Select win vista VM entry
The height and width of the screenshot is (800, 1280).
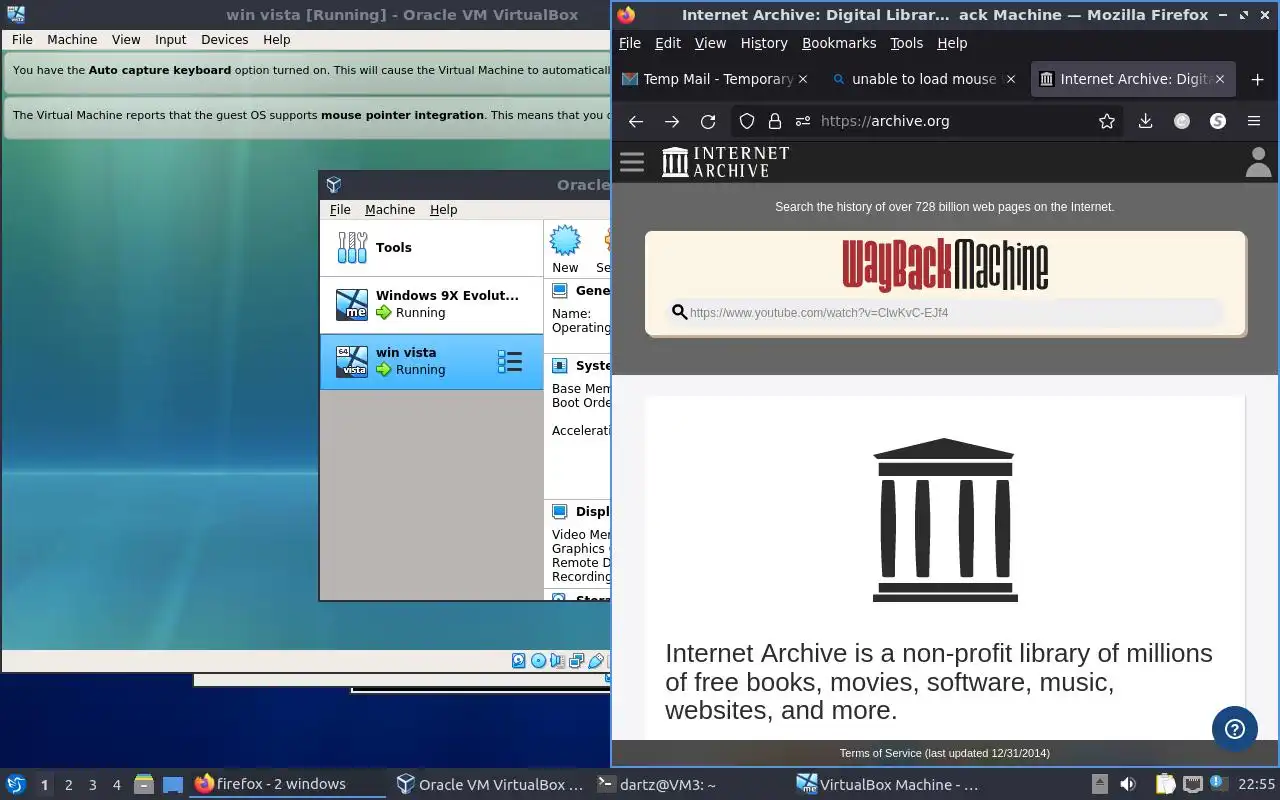pos(432,361)
